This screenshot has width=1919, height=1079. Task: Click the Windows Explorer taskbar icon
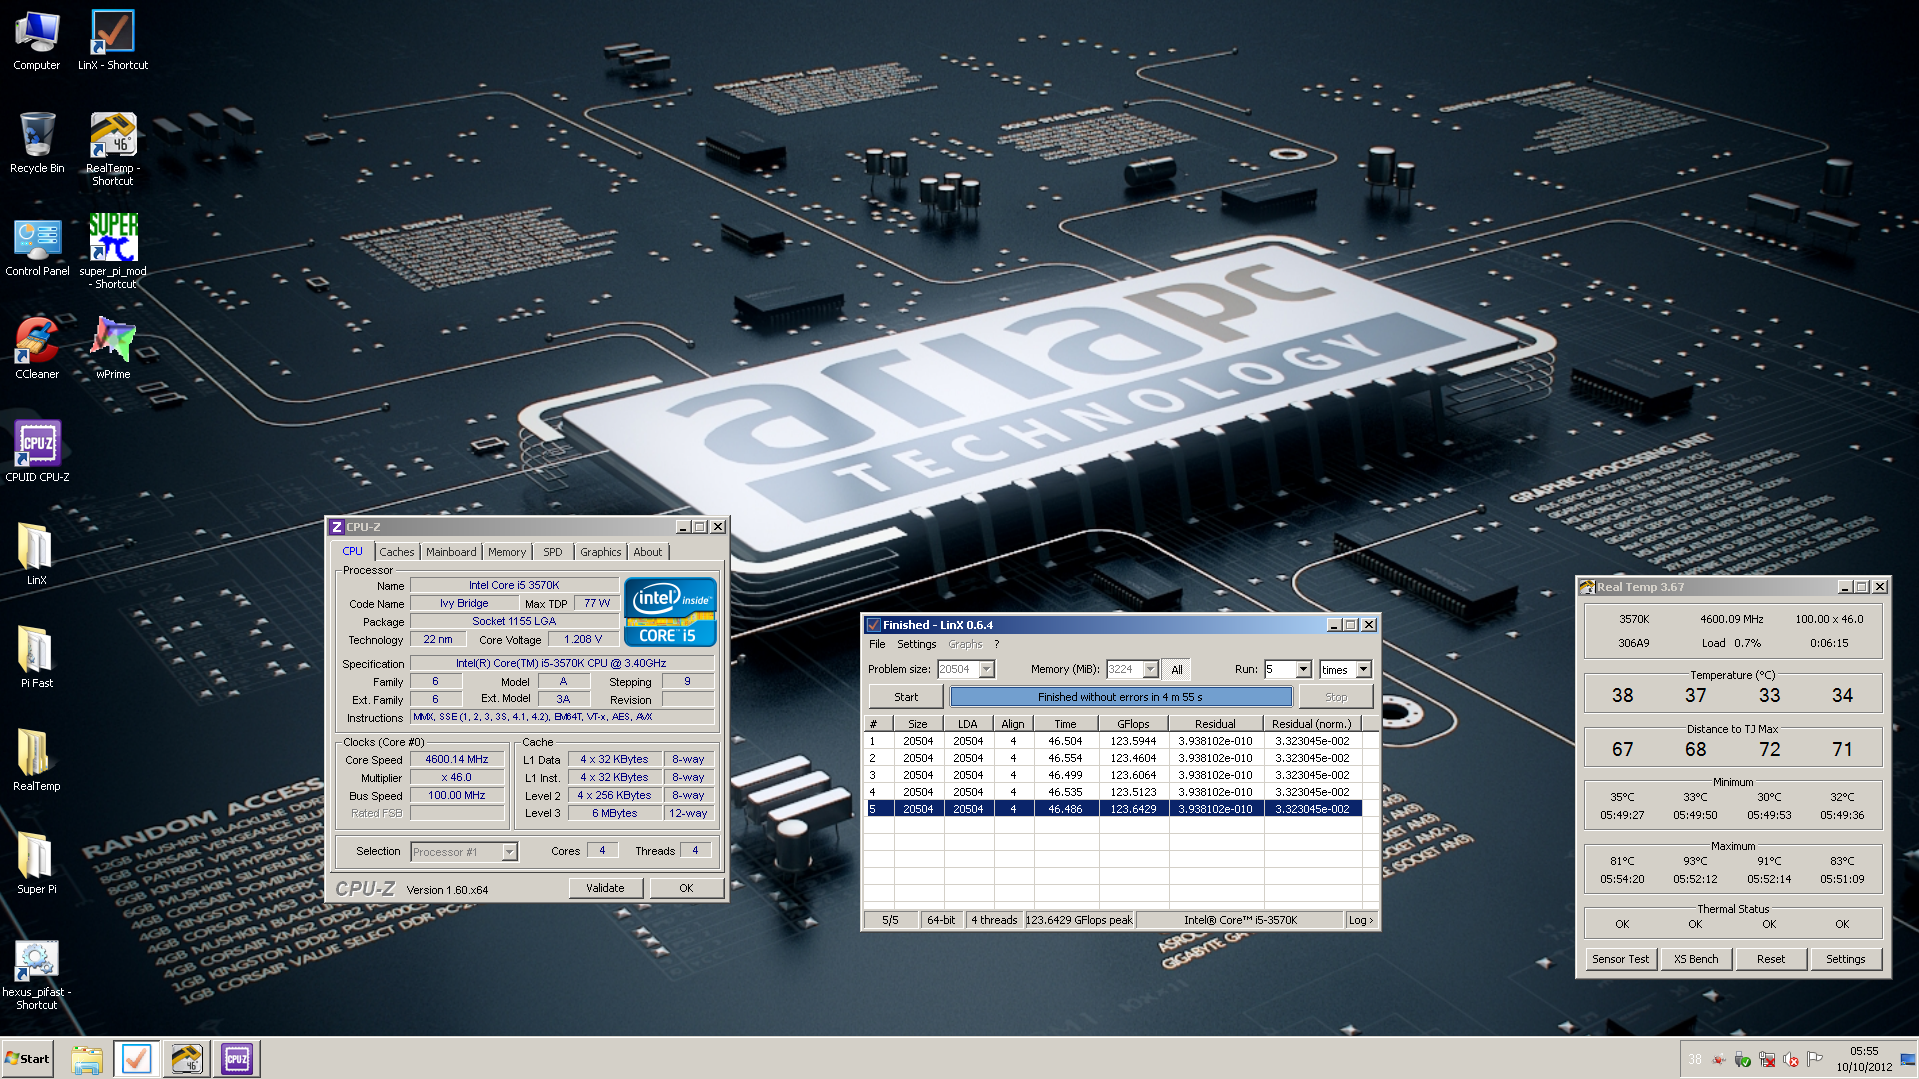(87, 1059)
